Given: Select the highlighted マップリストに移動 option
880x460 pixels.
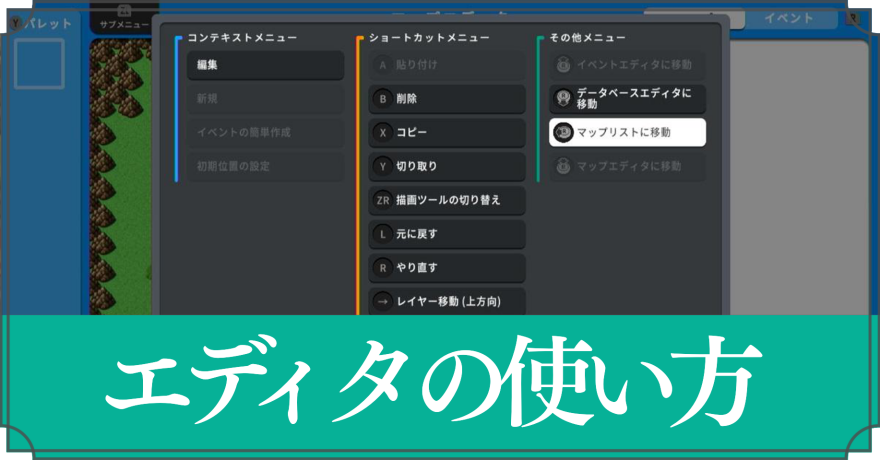Looking at the screenshot, I should (627, 132).
